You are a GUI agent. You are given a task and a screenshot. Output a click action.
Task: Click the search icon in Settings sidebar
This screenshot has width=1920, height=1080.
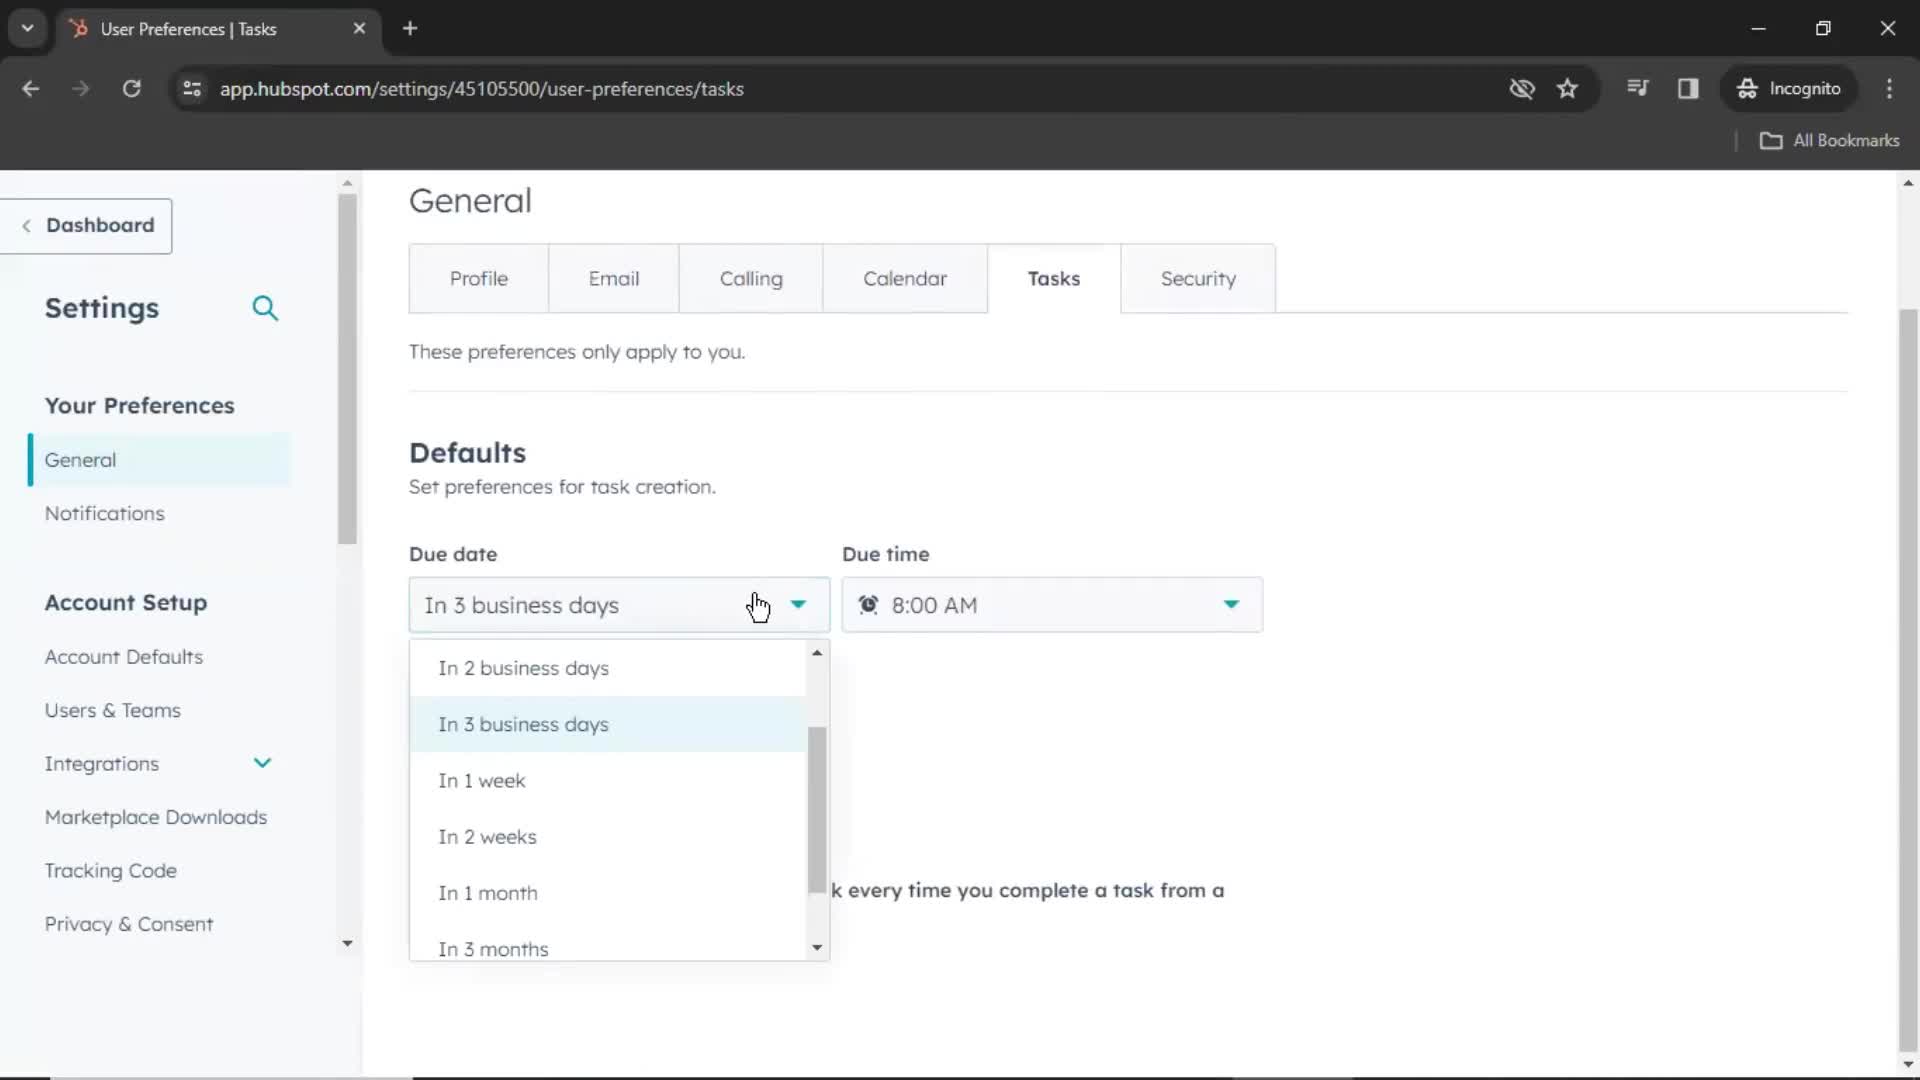click(264, 309)
